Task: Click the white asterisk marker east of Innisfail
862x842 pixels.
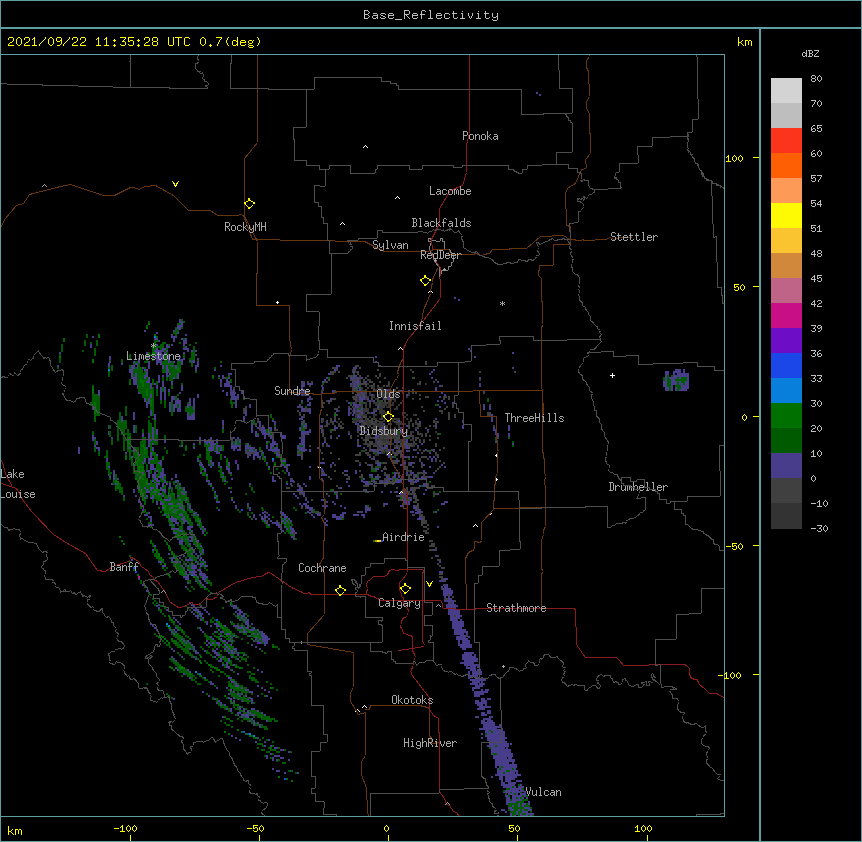Action: click(x=502, y=303)
